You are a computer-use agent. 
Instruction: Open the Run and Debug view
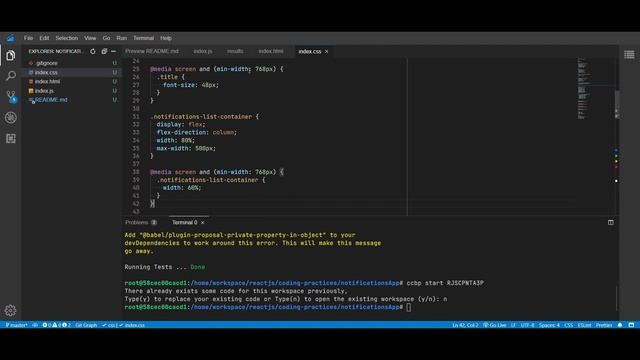pos(11,118)
